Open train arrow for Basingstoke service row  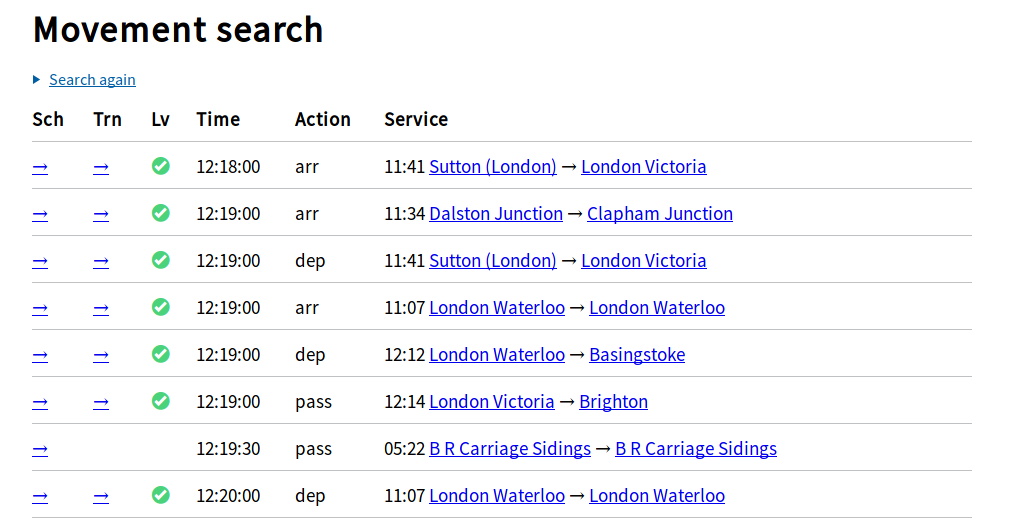click(x=101, y=355)
